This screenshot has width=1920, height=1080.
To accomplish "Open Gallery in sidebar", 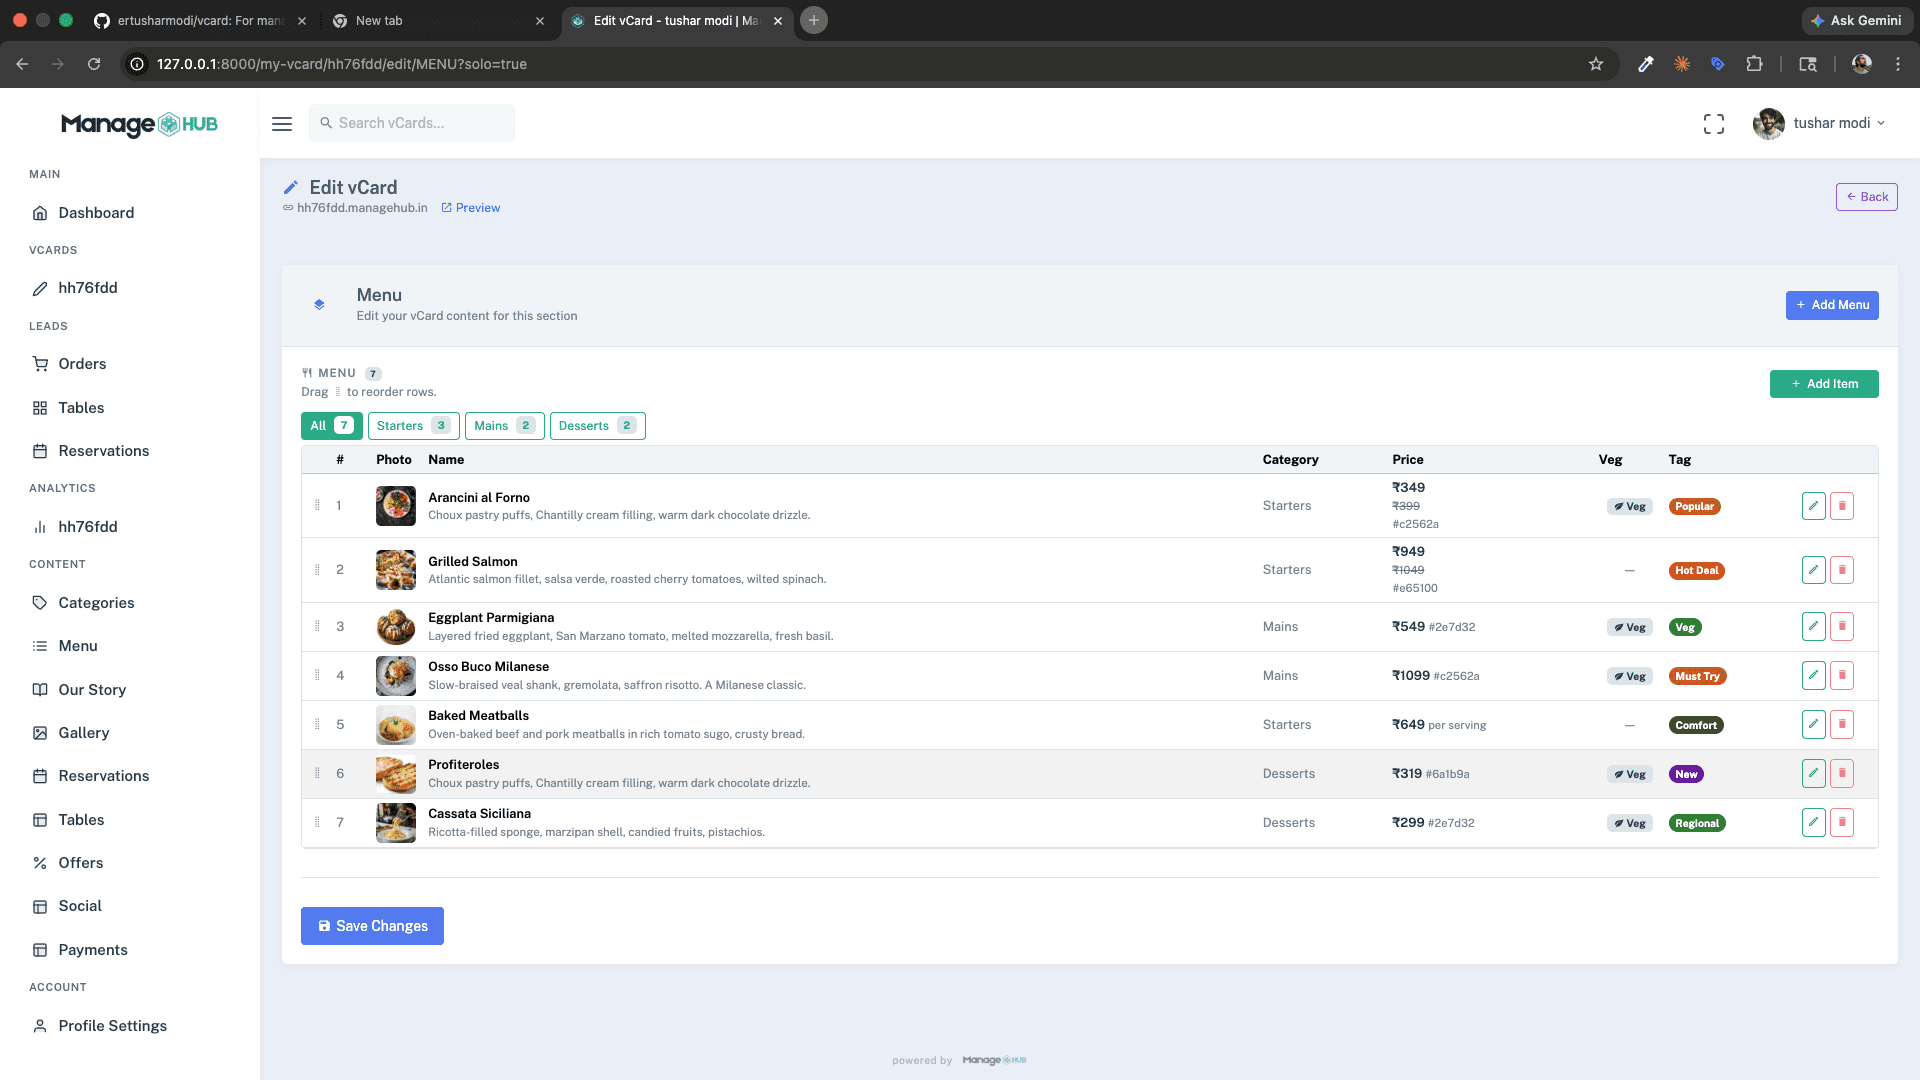I will pyautogui.click(x=84, y=733).
